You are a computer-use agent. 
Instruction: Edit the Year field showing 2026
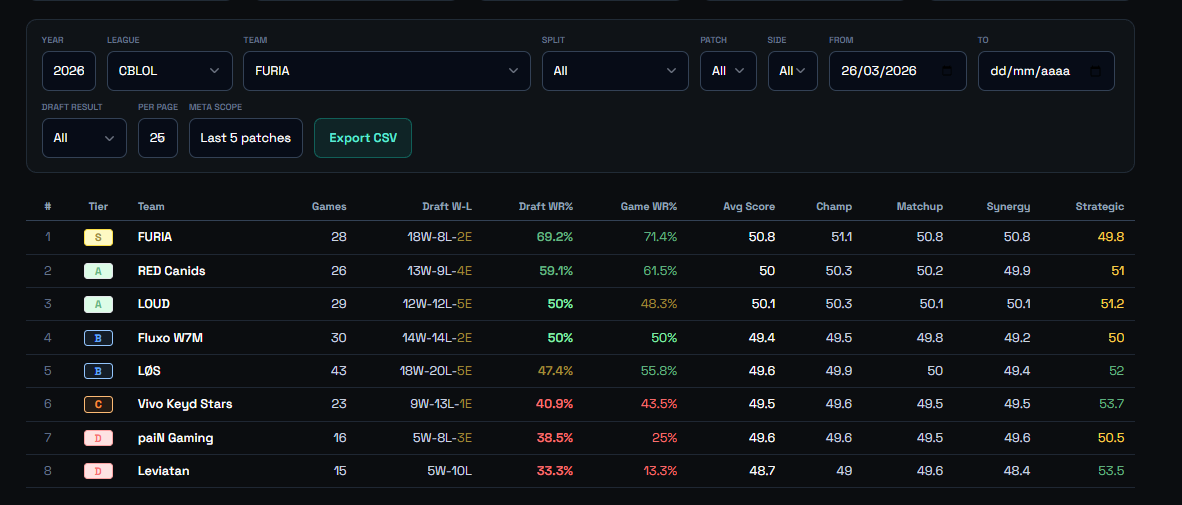click(69, 71)
